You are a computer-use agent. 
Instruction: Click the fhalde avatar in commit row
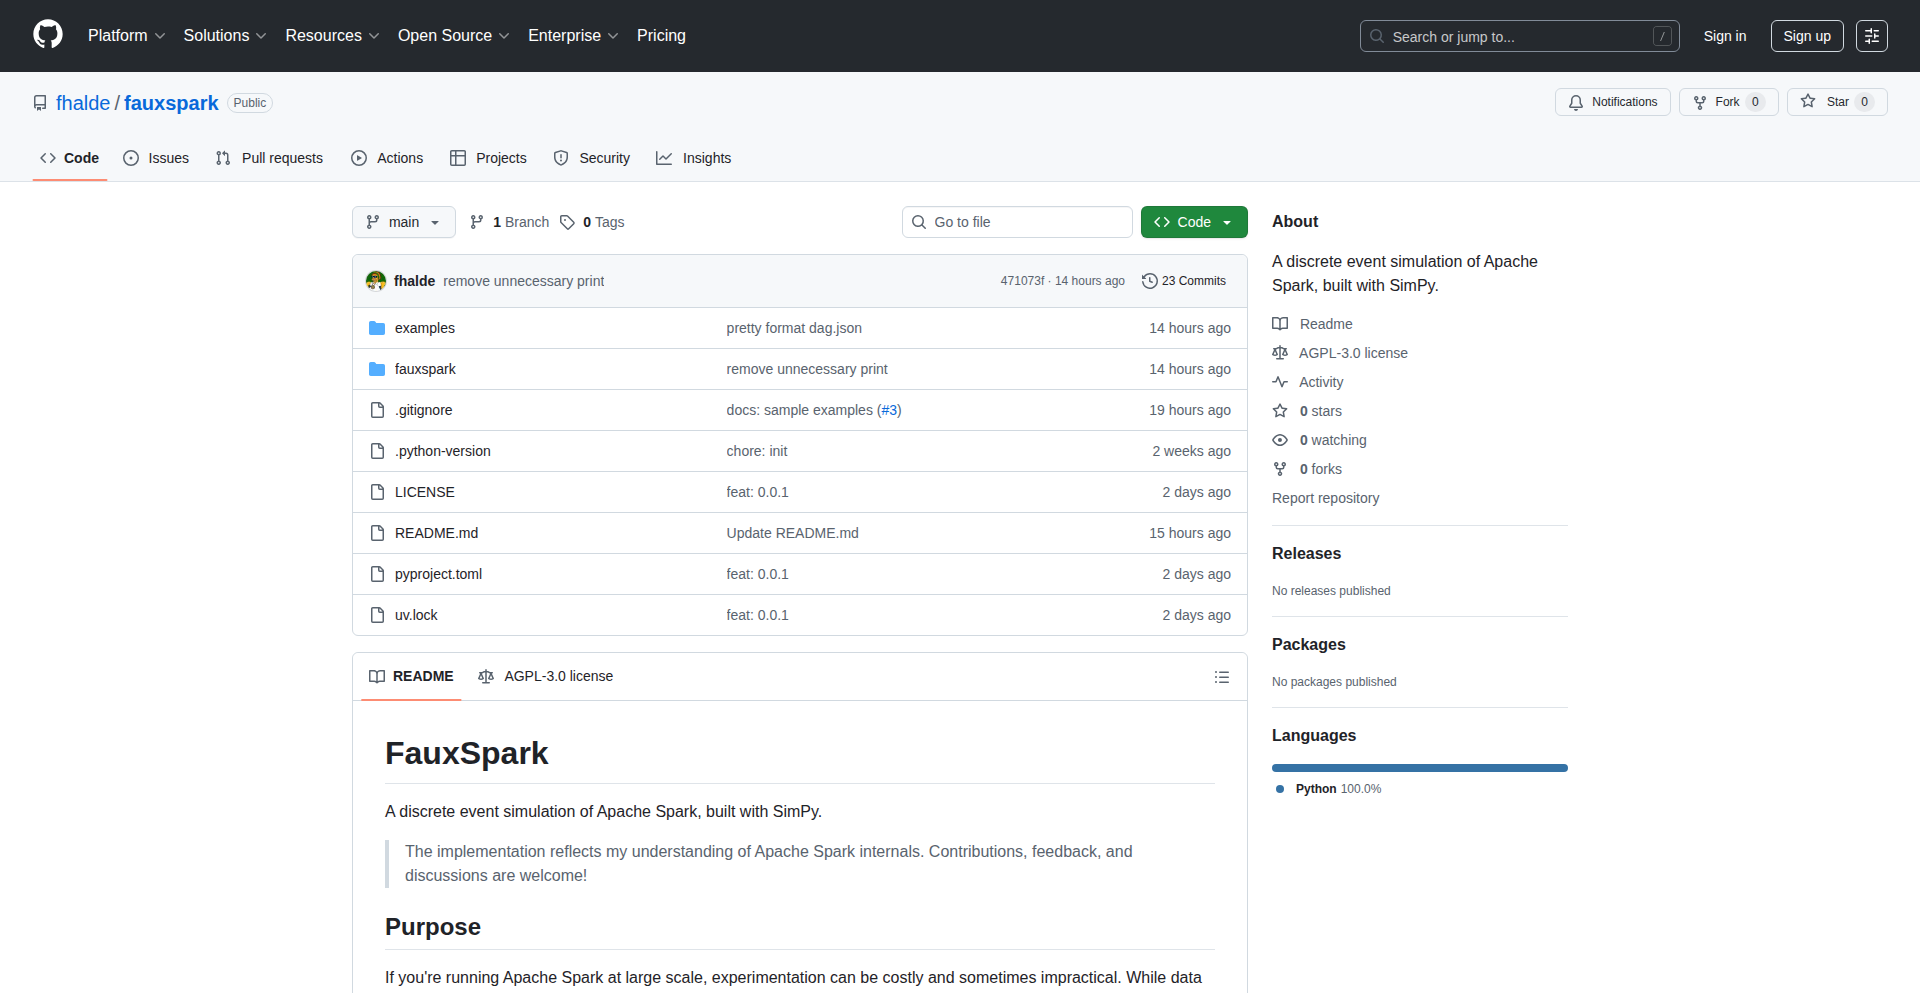(x=376, y=281)
